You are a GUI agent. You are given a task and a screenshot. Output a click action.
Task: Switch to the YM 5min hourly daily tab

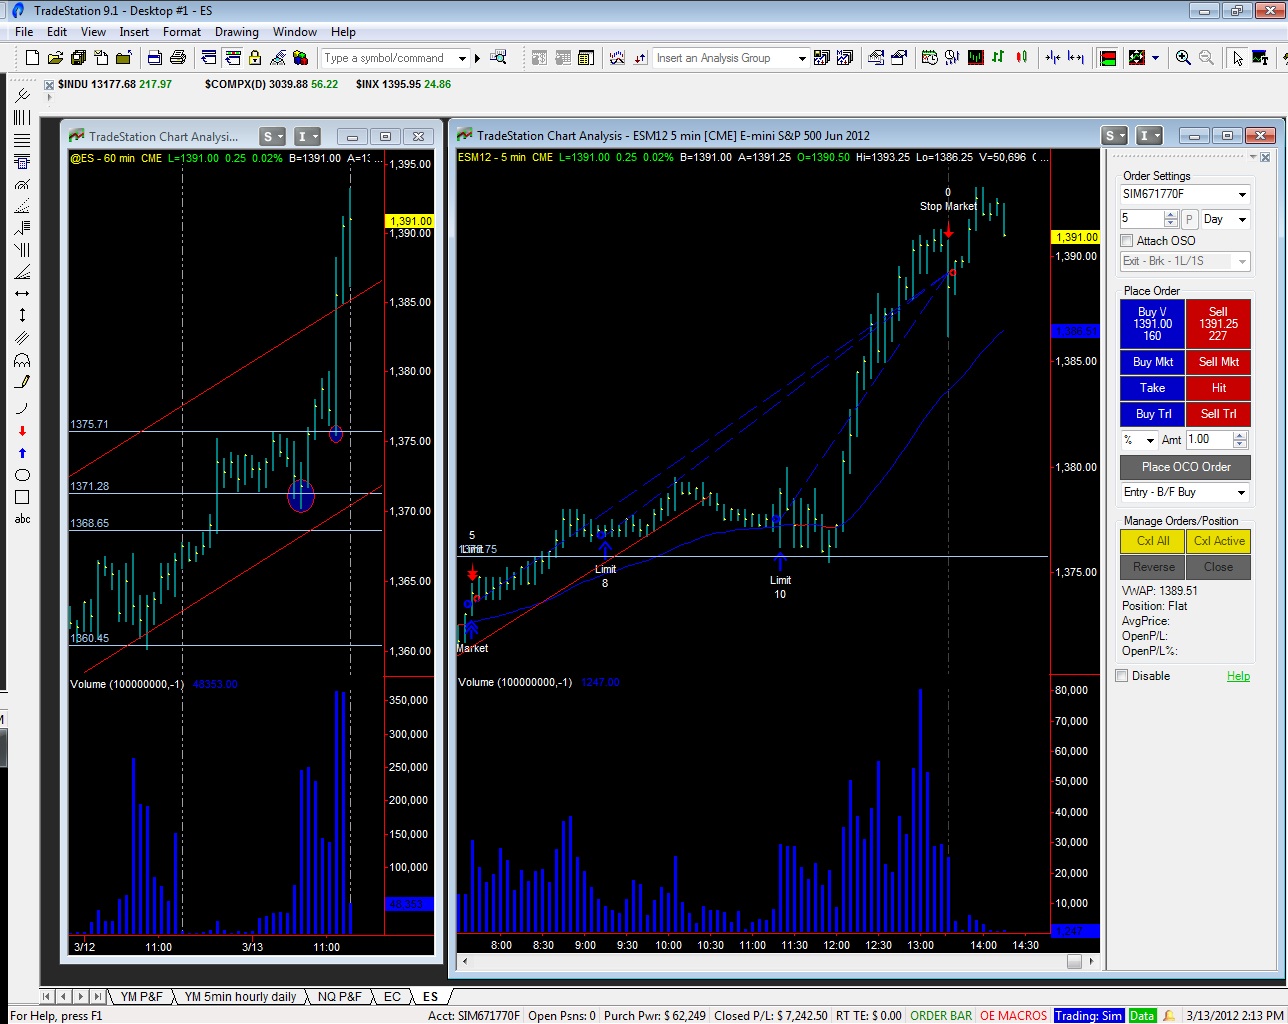click(240, 996)
